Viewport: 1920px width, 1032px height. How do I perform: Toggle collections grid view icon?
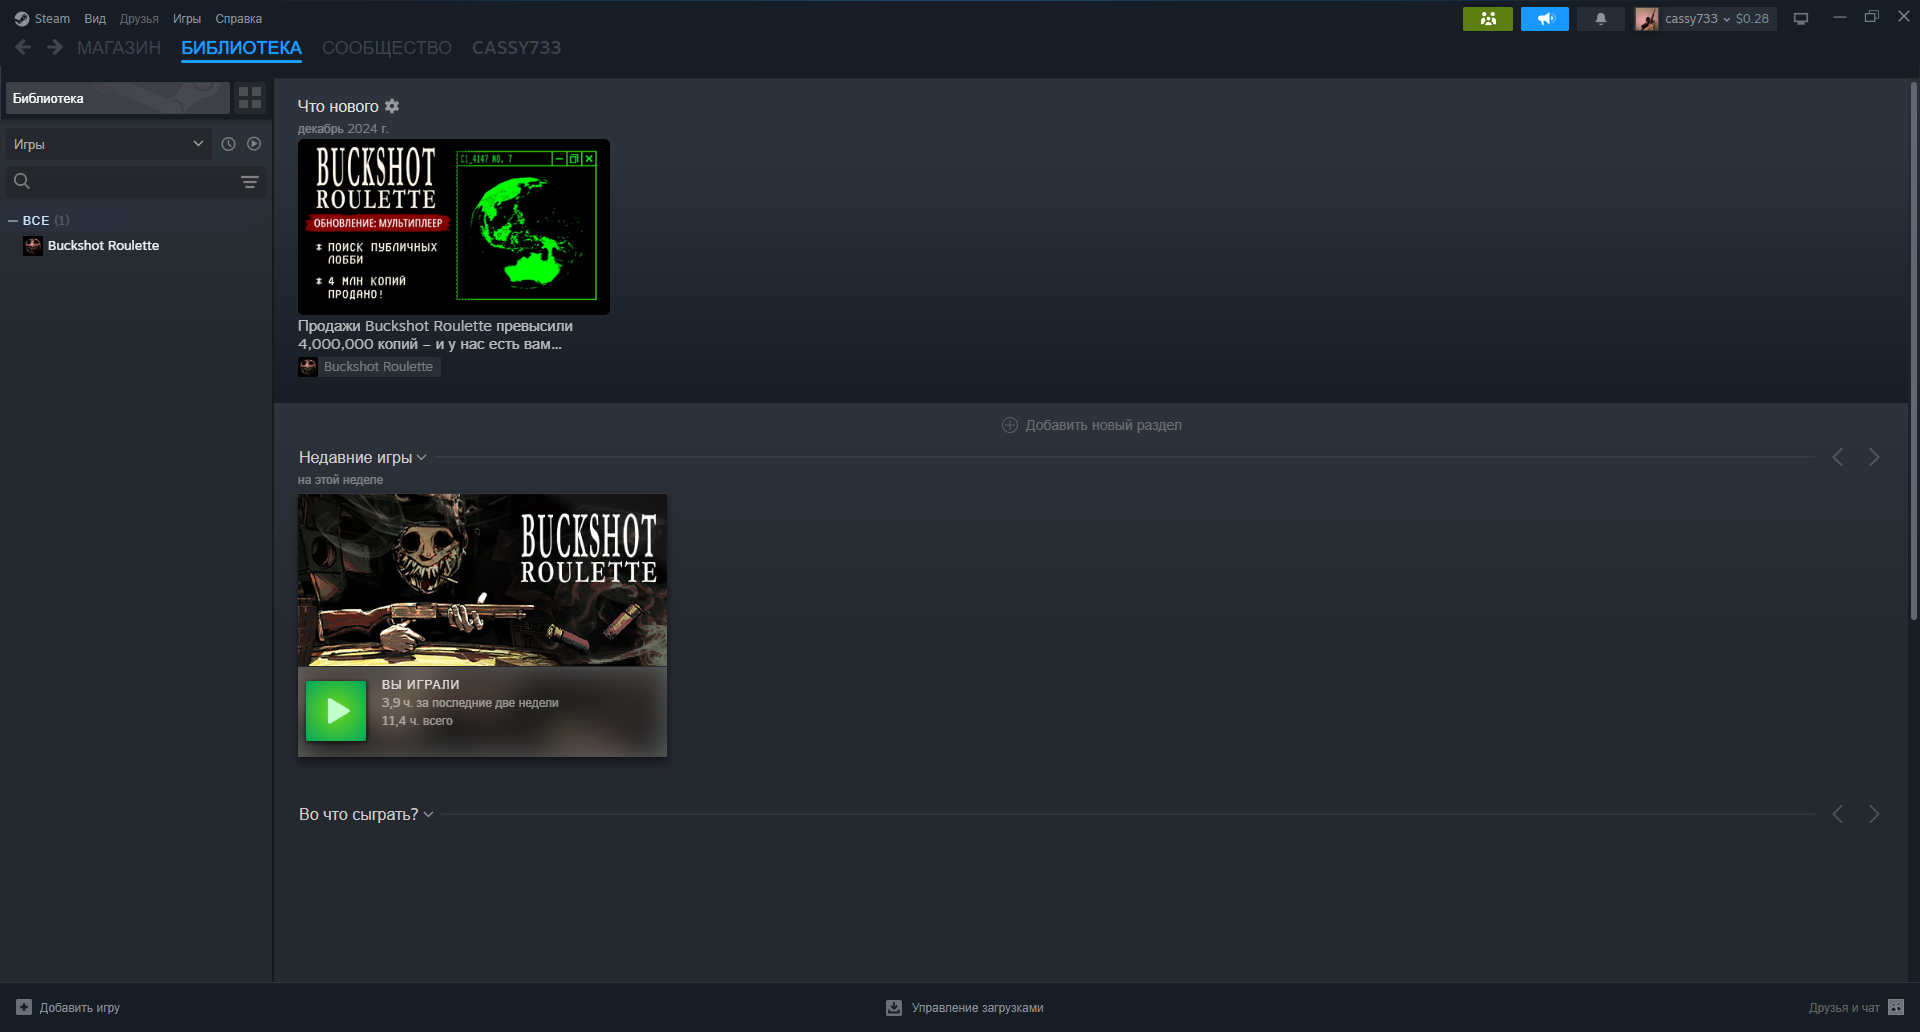pos(250,98)
